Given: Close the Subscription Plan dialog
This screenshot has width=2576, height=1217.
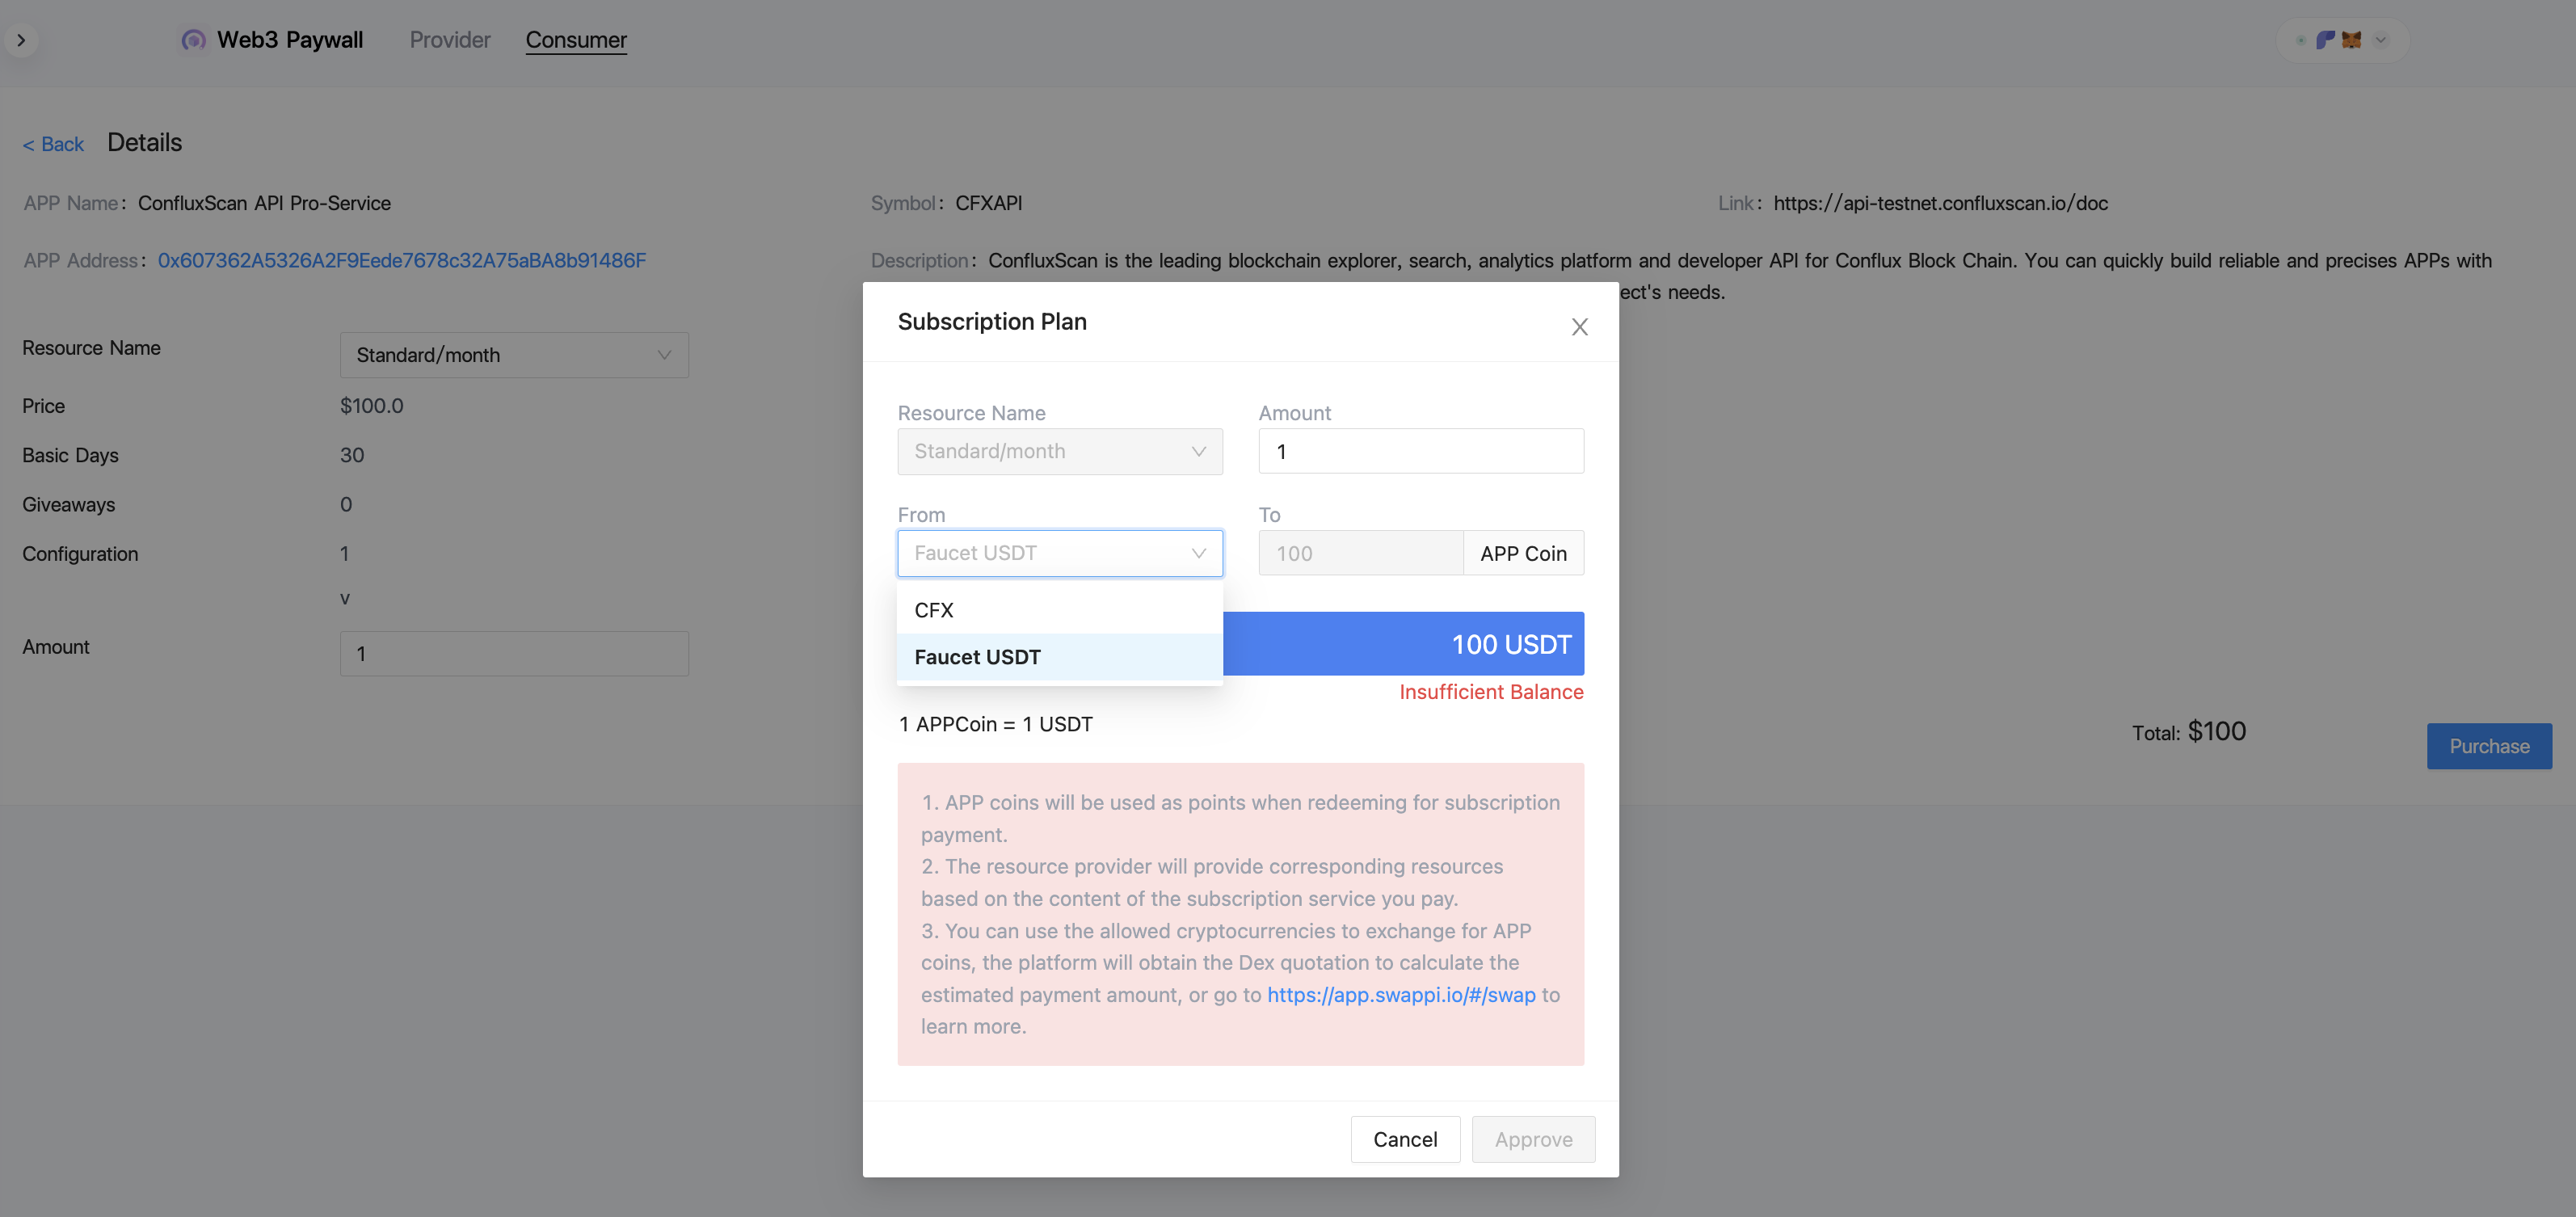Looking at the screenshot, I should pos(1579,327).
